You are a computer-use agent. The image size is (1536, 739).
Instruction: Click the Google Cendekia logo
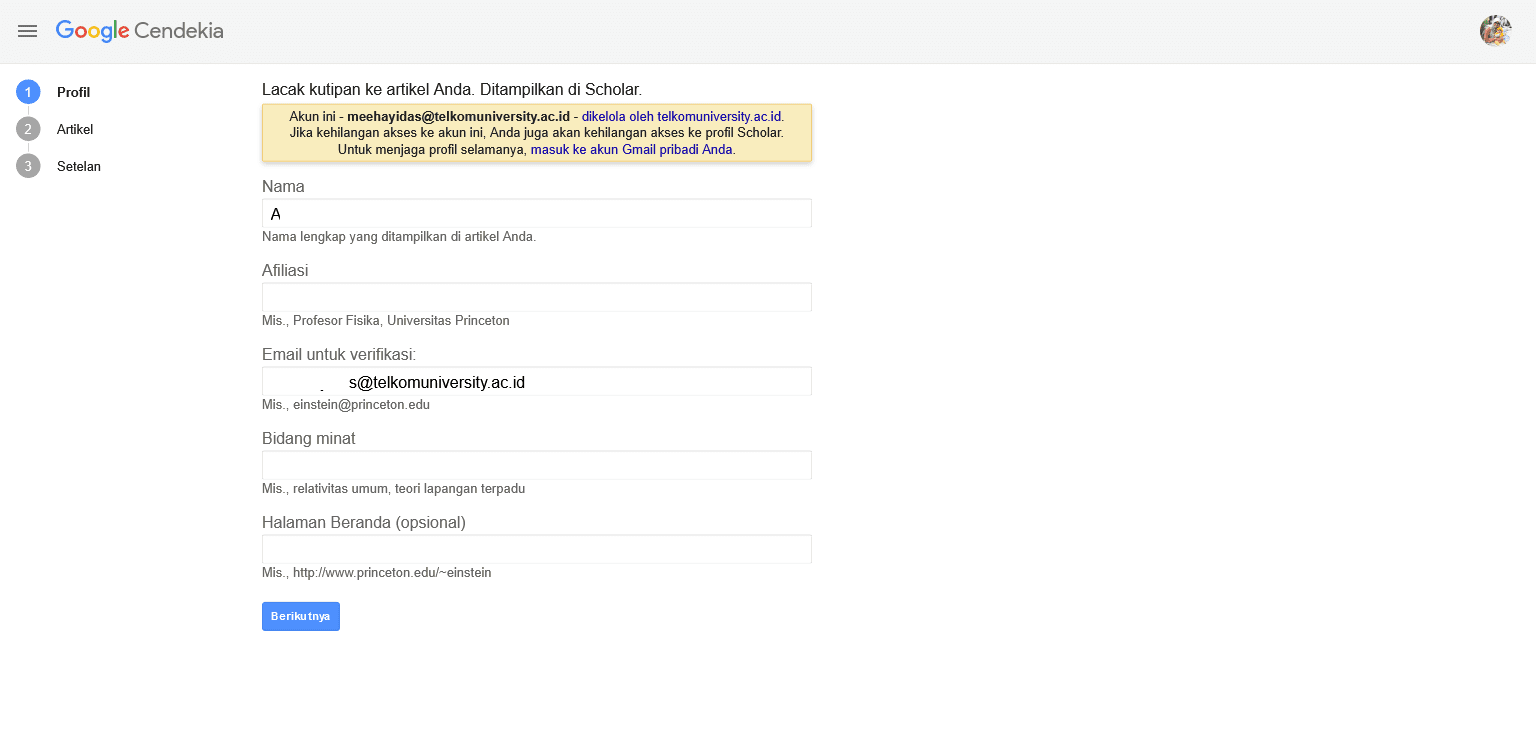coord(140,31)
